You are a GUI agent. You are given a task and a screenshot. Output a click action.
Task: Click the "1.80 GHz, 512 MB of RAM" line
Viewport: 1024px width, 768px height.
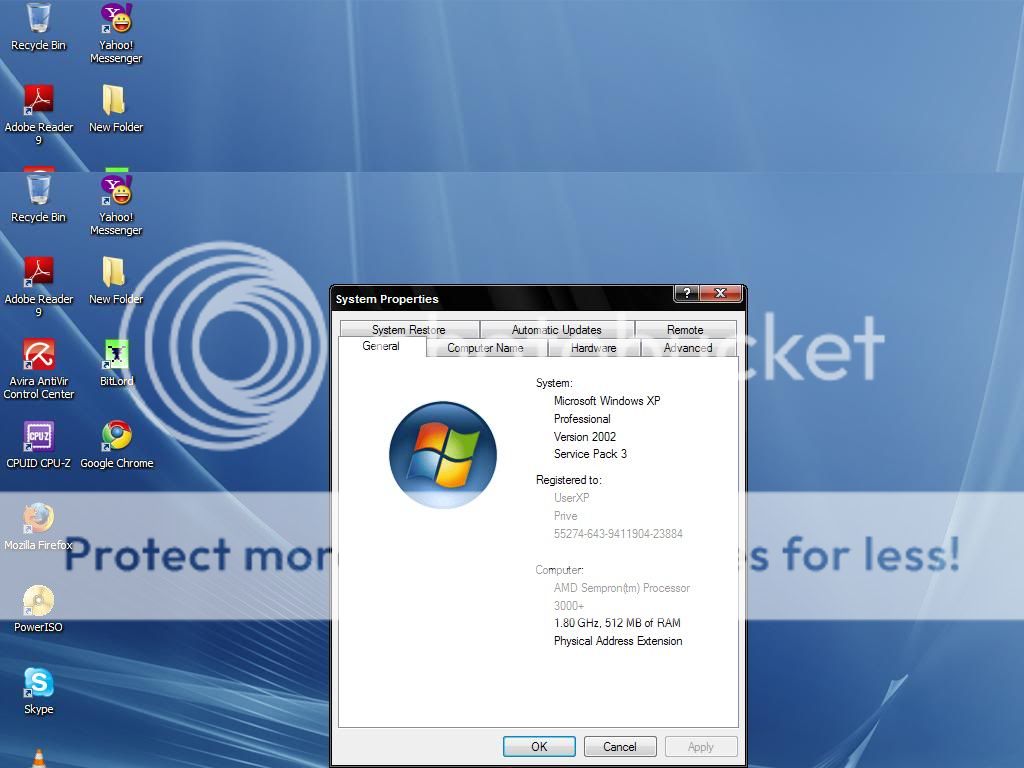(x=617, y=623)
